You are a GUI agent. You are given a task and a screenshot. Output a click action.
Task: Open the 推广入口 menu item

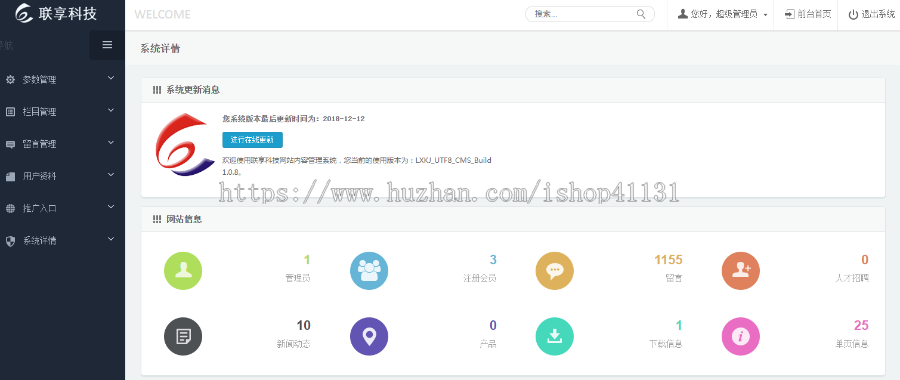[x=62, y=208]
